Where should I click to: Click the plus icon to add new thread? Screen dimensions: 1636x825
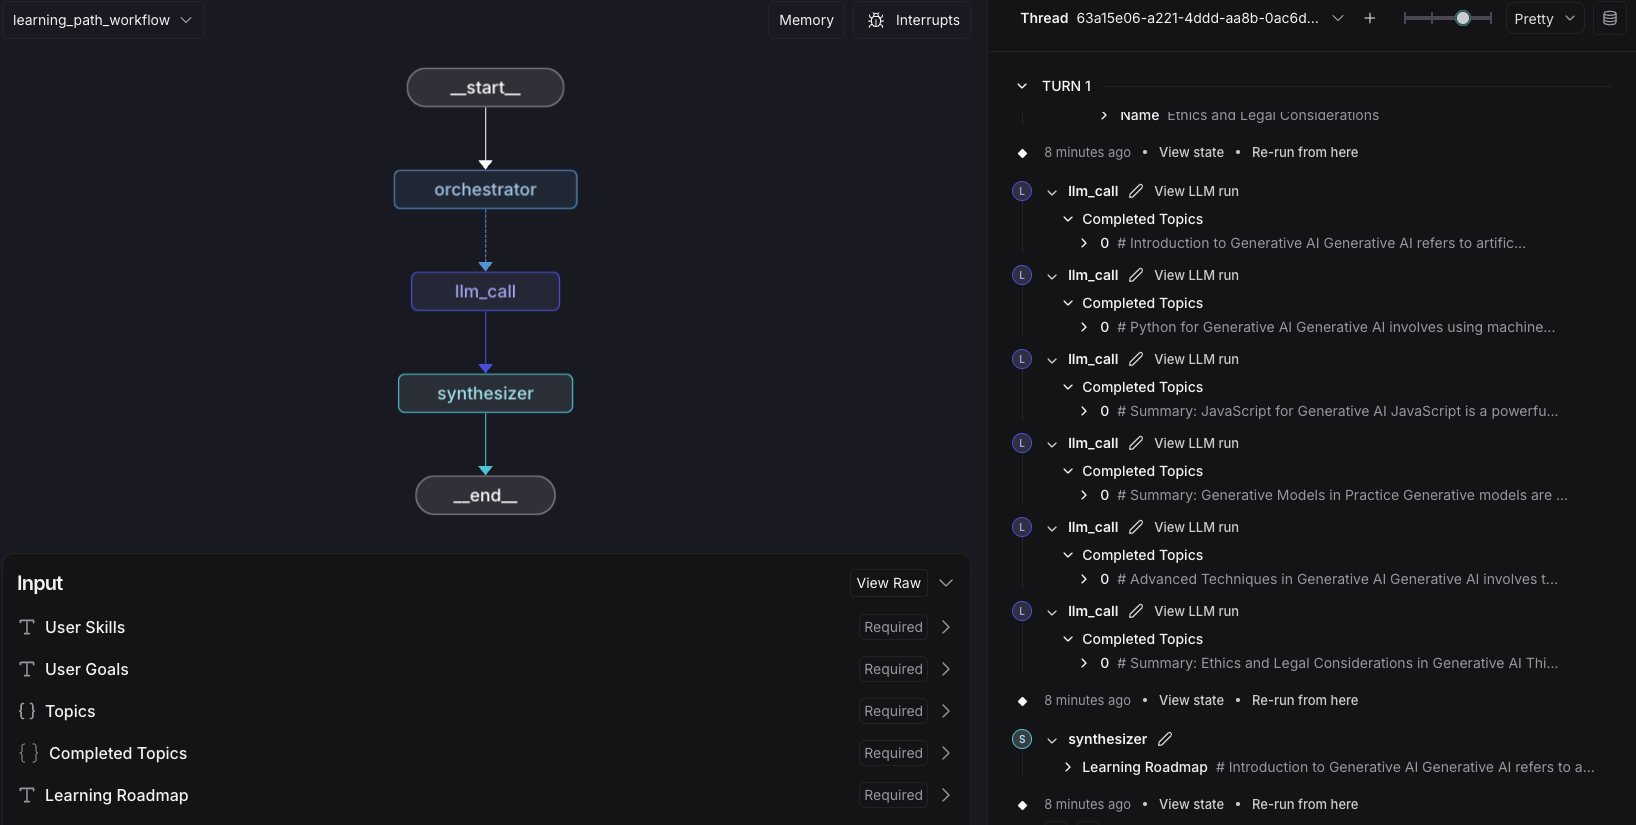[1370, 19]
